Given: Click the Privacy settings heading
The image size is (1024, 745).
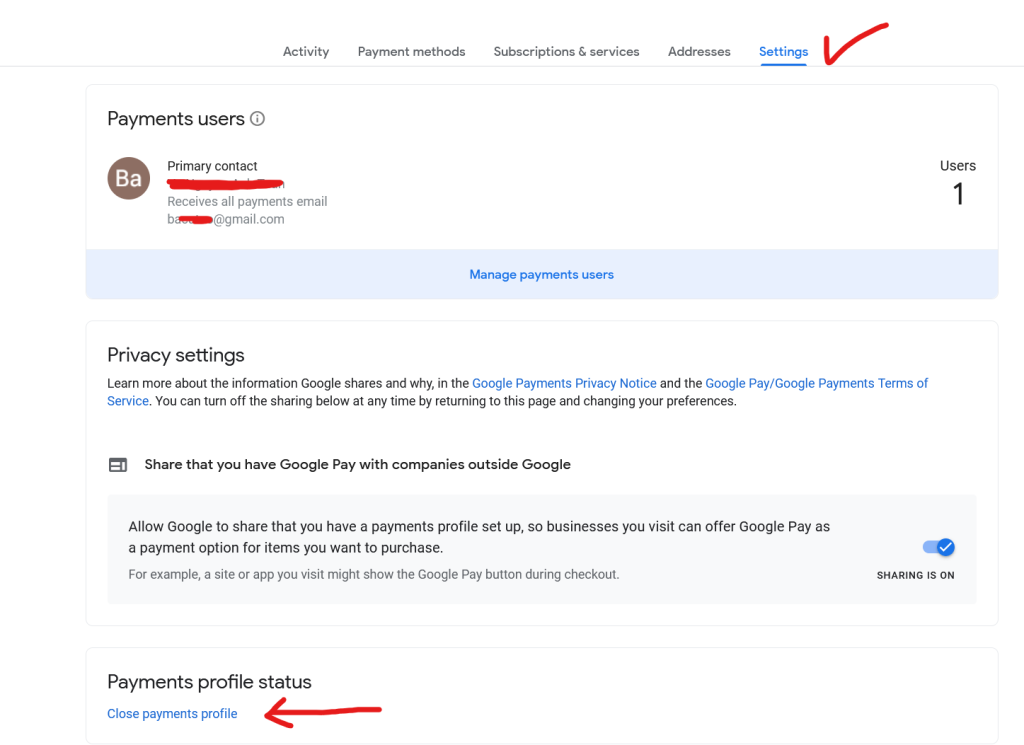Looking at the screenshot, I should 176,355.
